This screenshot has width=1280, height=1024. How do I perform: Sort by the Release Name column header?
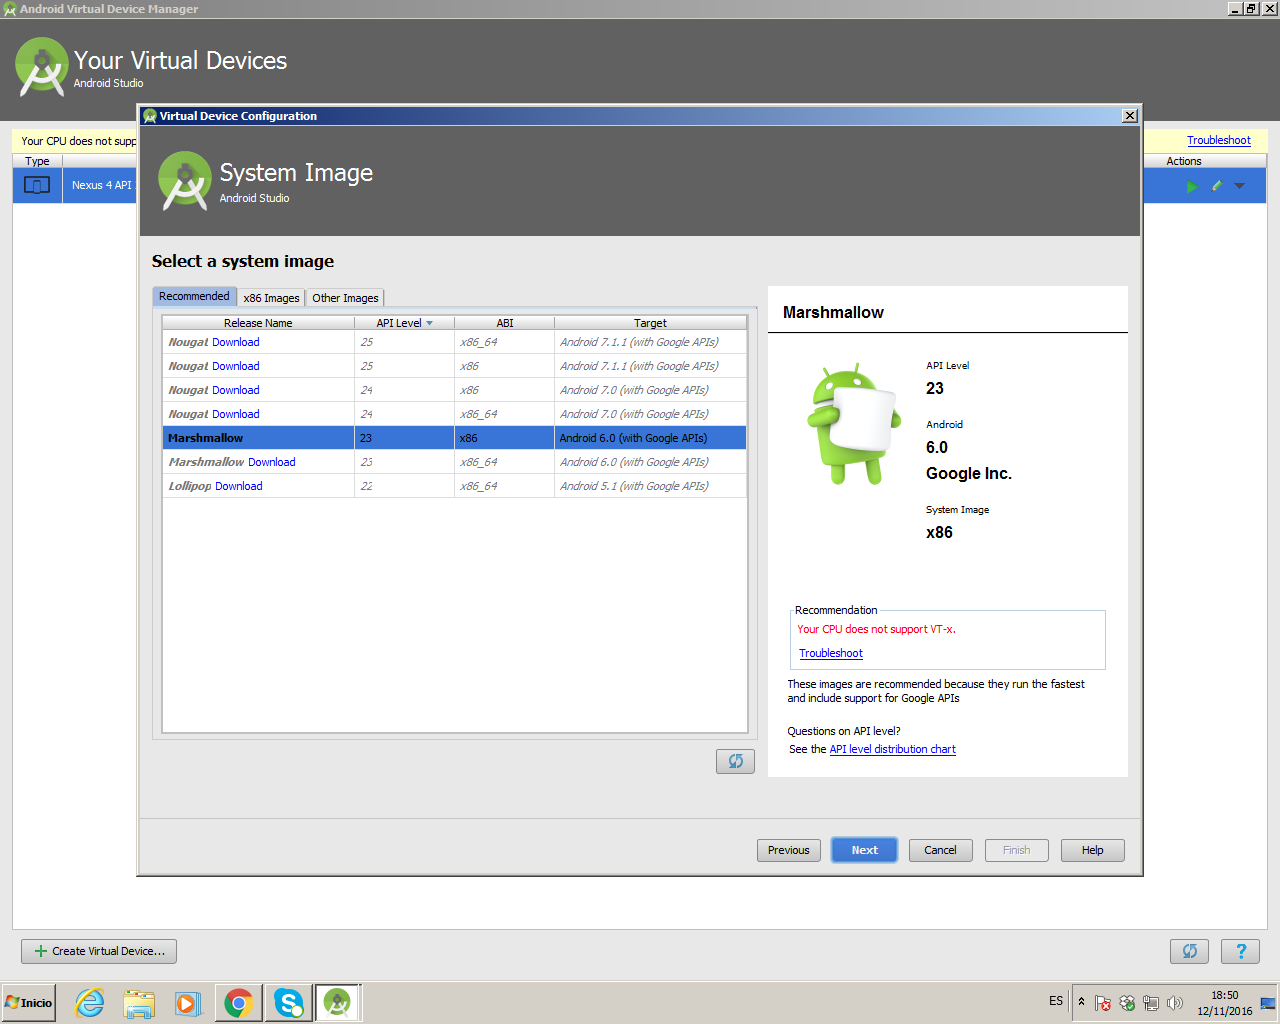click(x=258, y=323)
